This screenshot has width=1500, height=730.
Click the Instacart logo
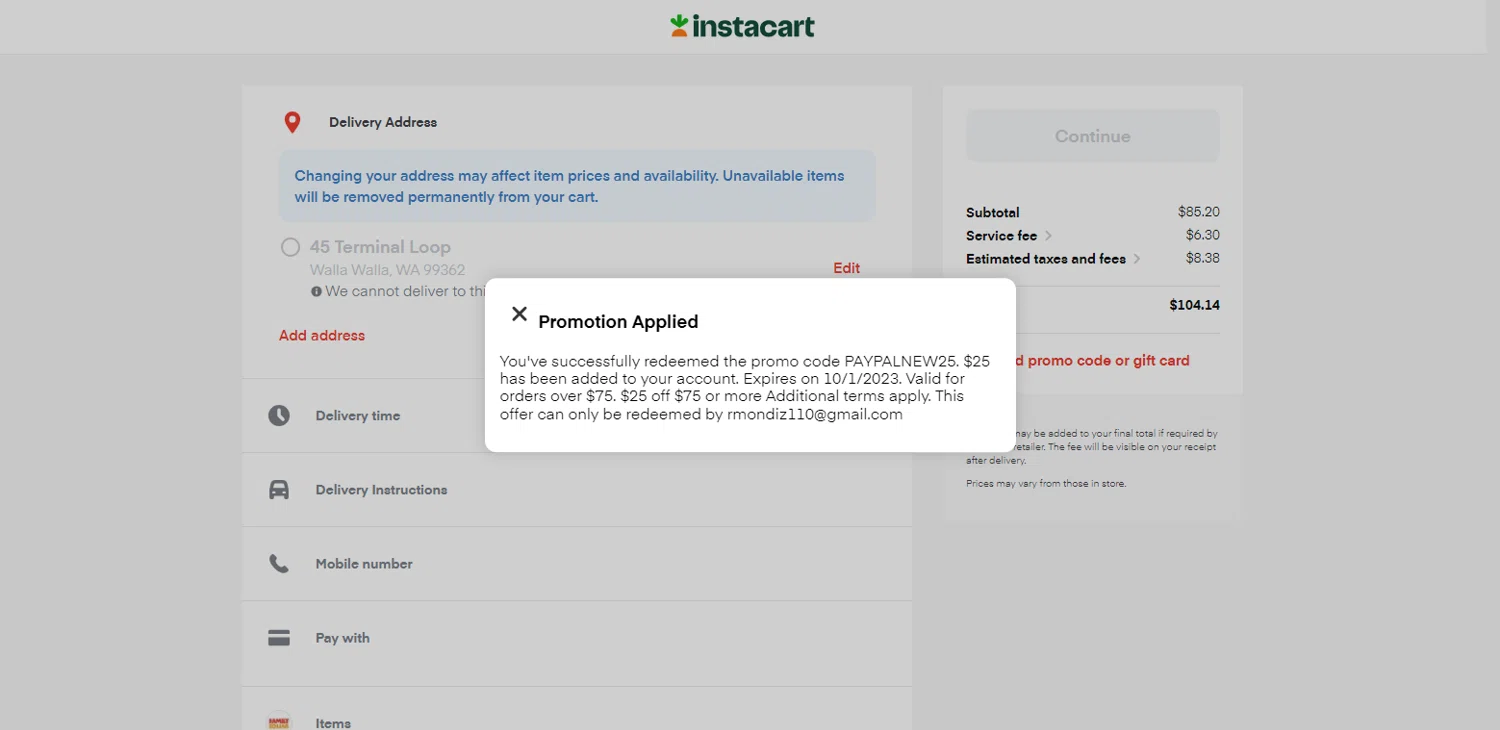(x=742, y=26)
